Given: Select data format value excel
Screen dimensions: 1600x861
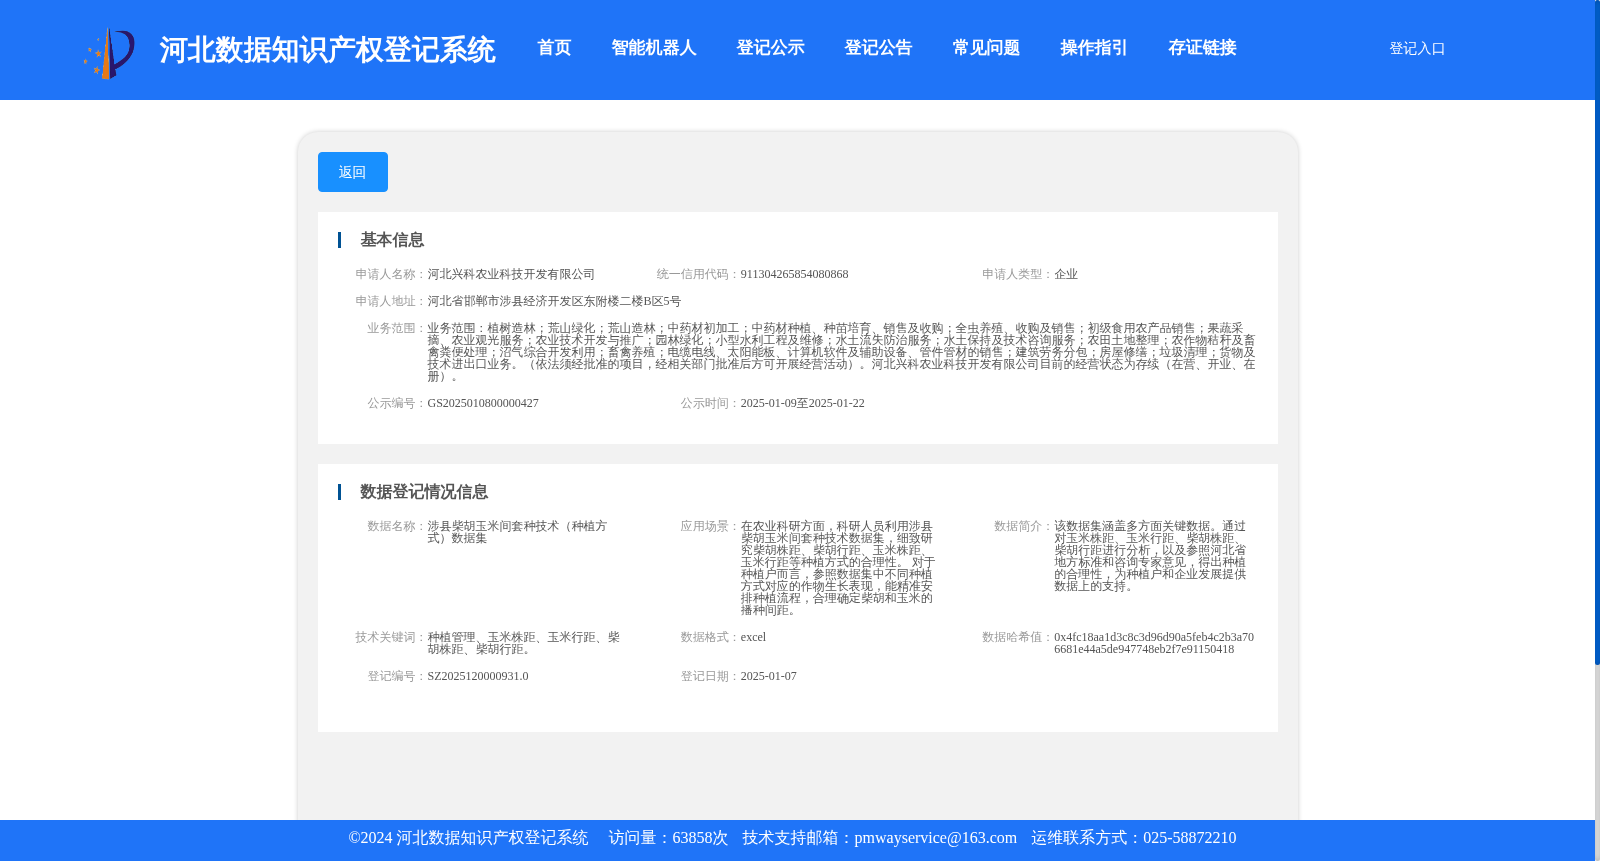Looking at the screenshot, I should 753,637.
